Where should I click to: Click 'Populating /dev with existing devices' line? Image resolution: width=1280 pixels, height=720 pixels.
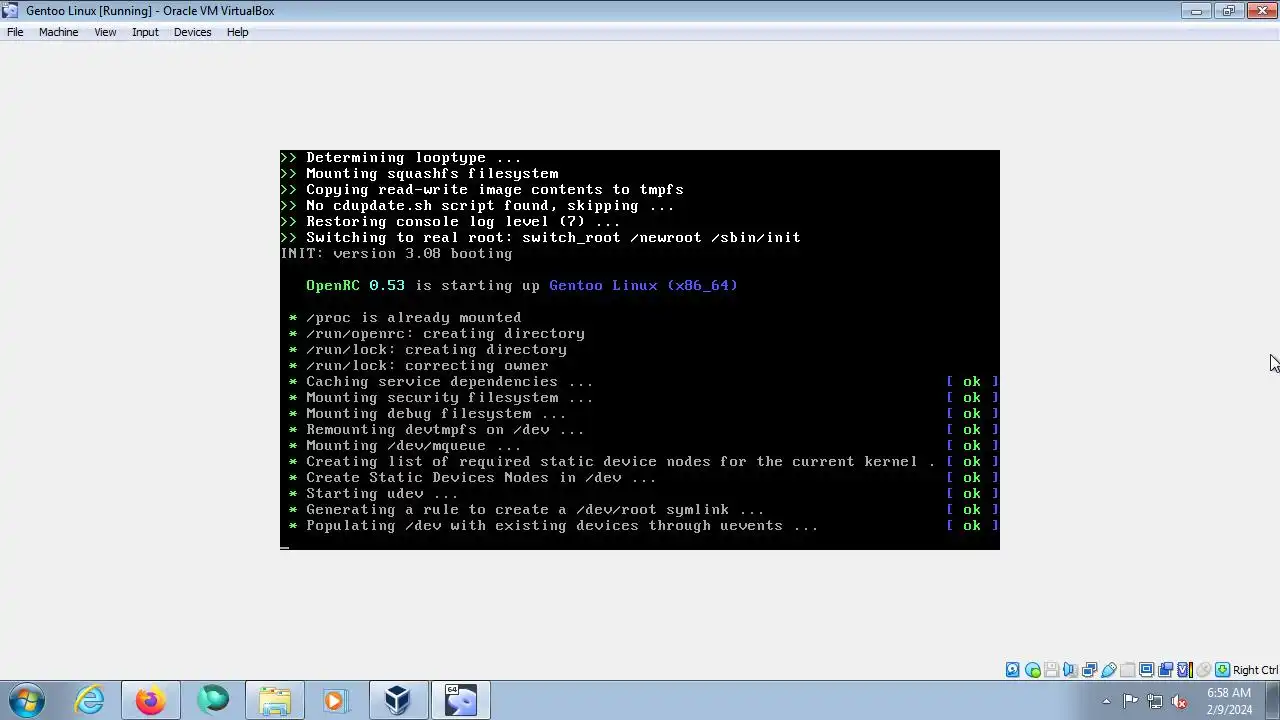point(562,526)
